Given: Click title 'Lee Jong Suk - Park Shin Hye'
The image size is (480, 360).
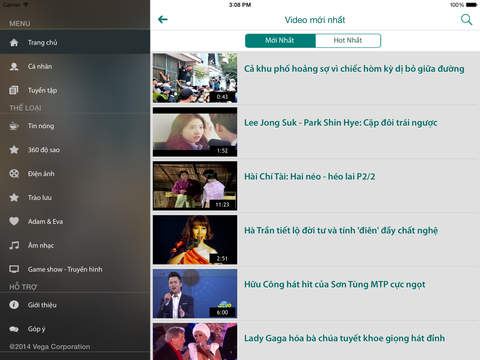Looking at the screenshot, I should pyautogui.click(x=340, y=123).
